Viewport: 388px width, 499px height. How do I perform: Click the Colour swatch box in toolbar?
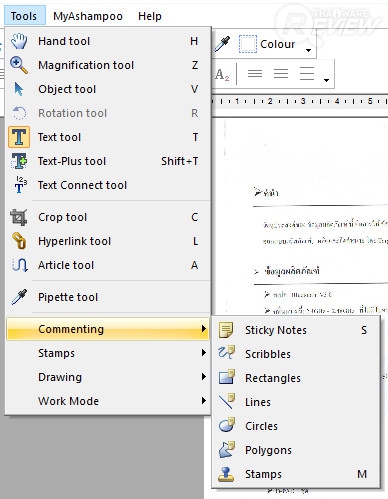click(x=248, y=44)
